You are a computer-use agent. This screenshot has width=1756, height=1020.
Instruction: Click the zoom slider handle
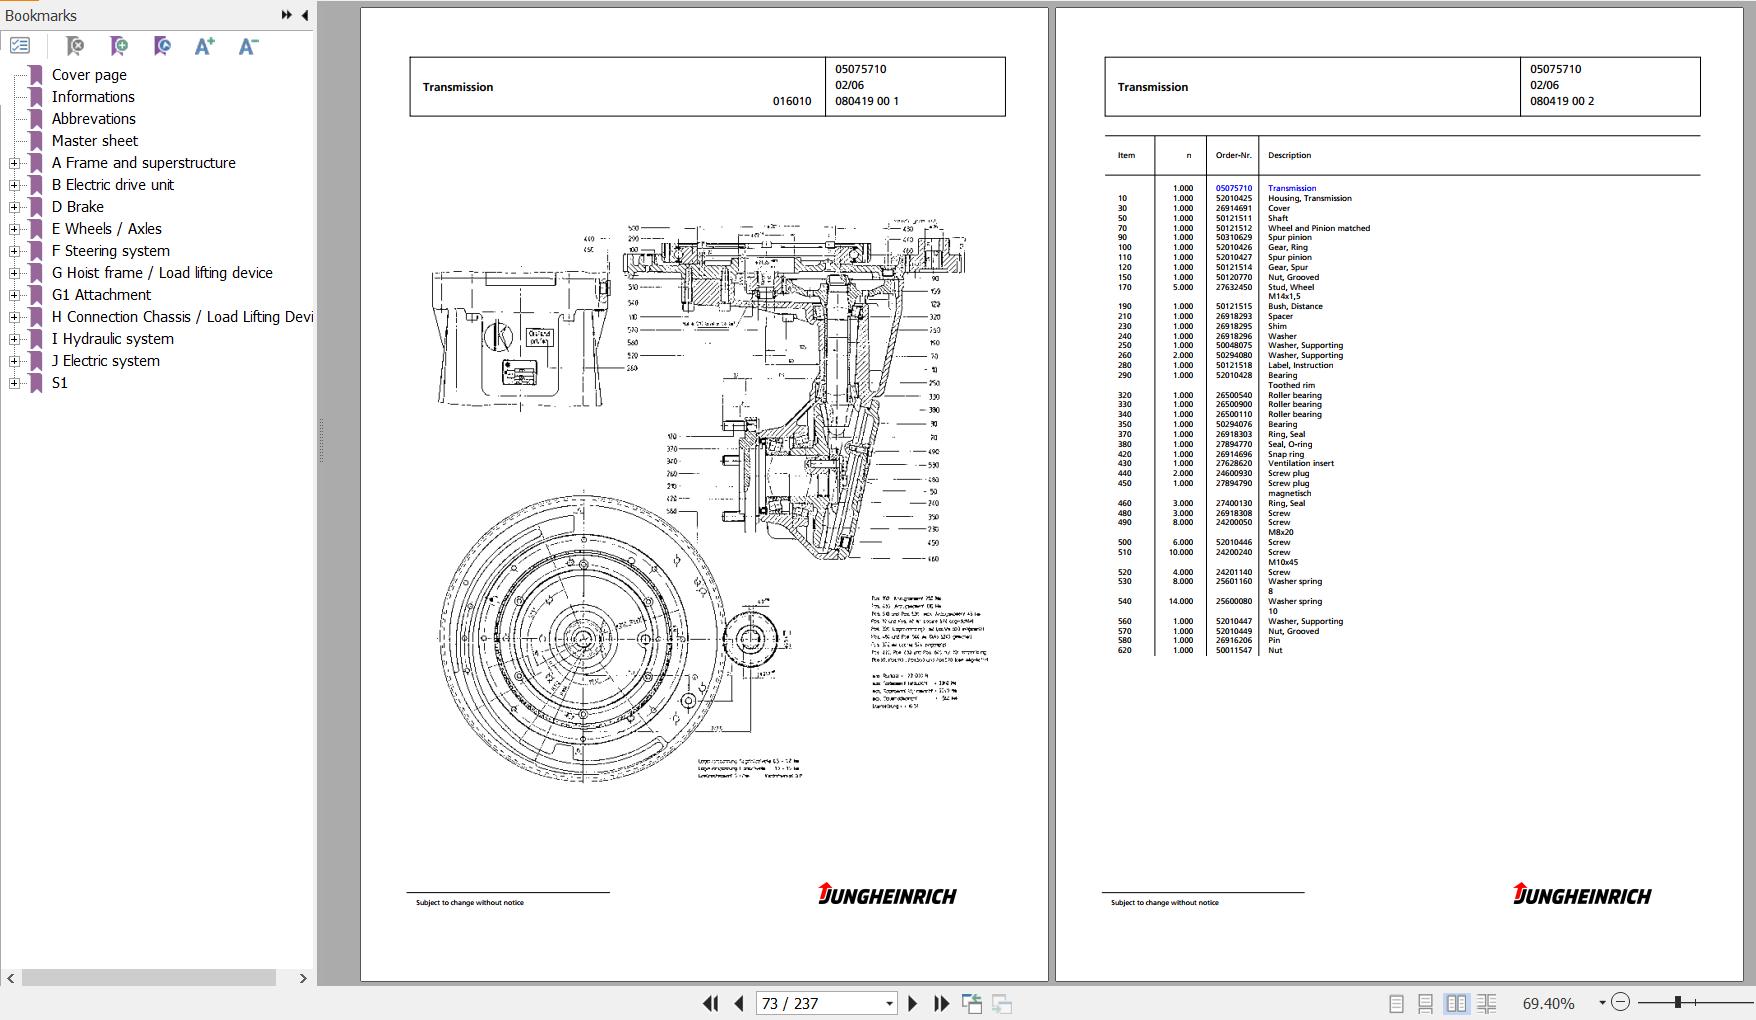coord(1677,1002)
